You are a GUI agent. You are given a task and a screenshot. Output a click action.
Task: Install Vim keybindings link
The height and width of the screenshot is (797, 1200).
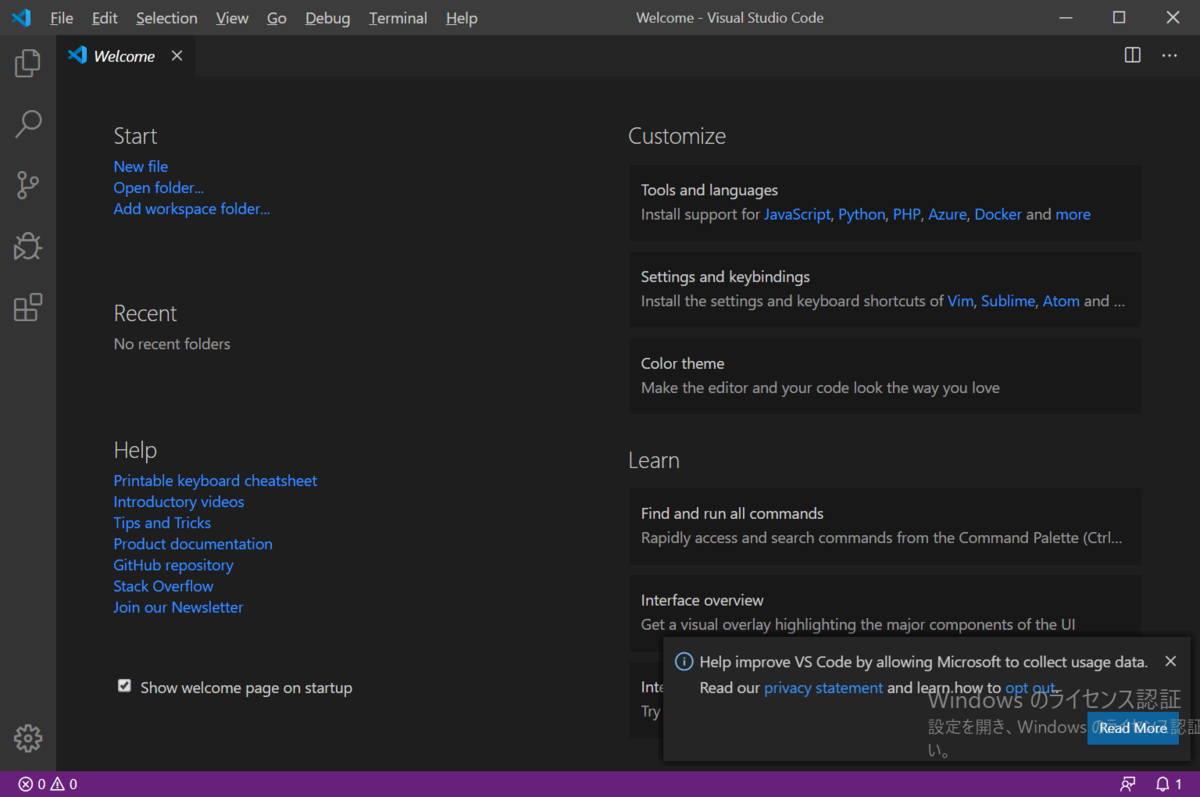(x=960, y=301)
